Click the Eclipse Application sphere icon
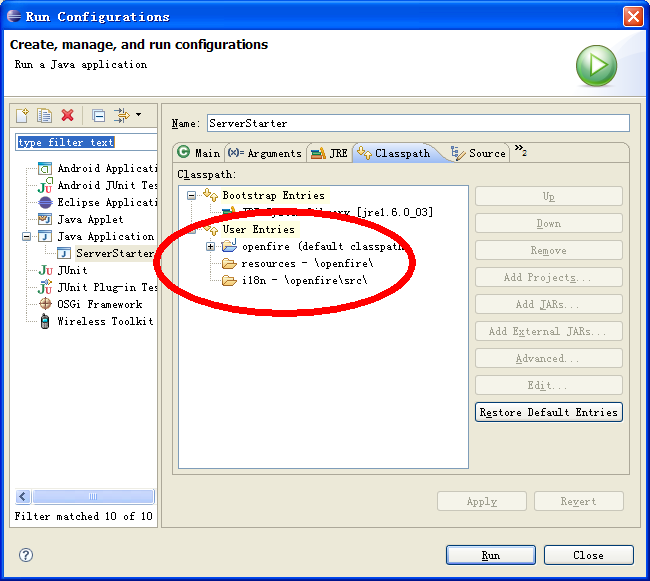650x581 pixels. (45, 202)
